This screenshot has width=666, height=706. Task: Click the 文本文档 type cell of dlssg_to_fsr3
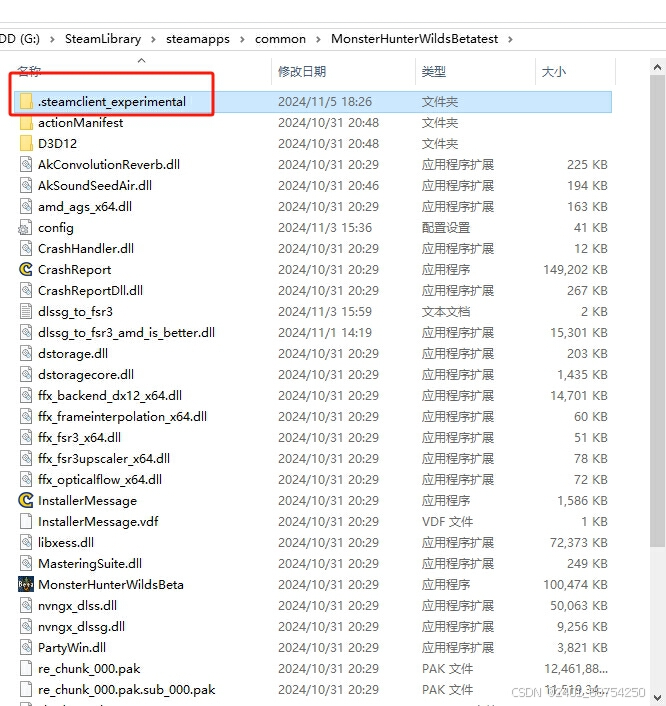[446, 312]
